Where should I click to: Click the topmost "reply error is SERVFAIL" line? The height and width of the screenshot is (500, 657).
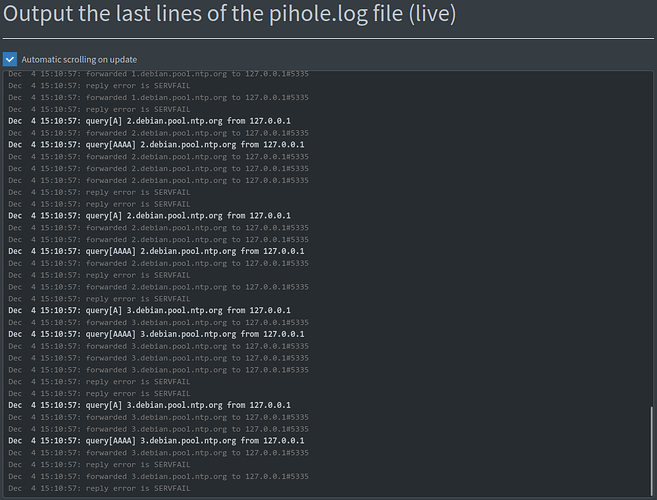tap(138, 86)
